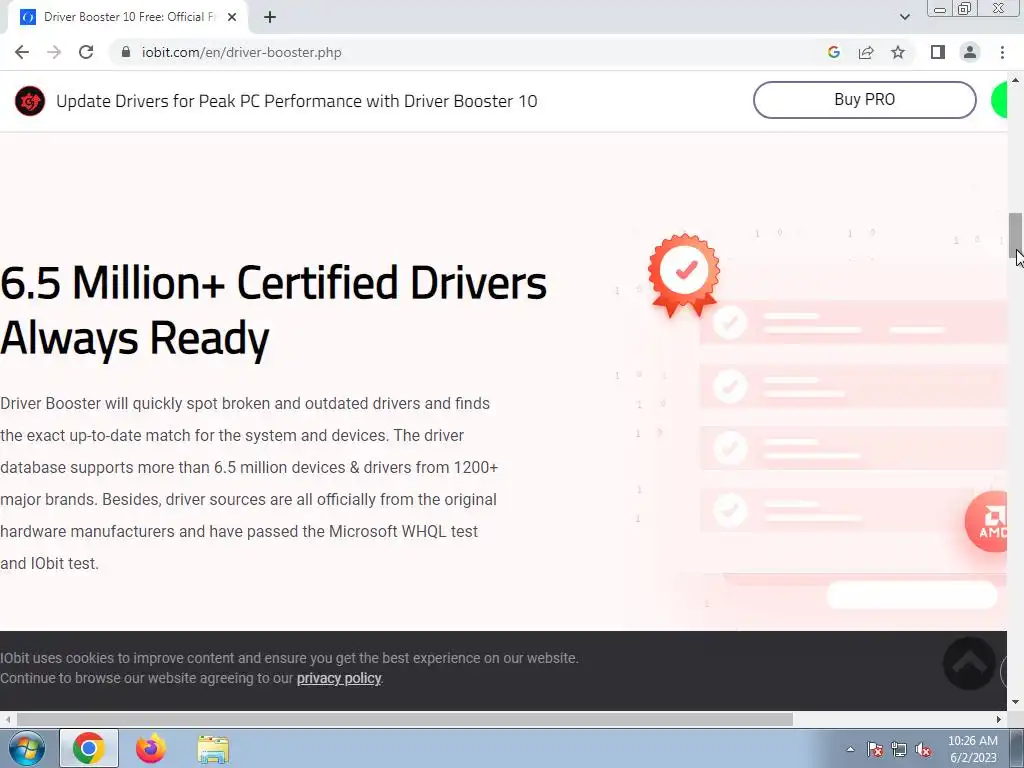Toggle the browser side panel
The width and height of the screenshot is (1024, 768).
(x=938, y=52)
